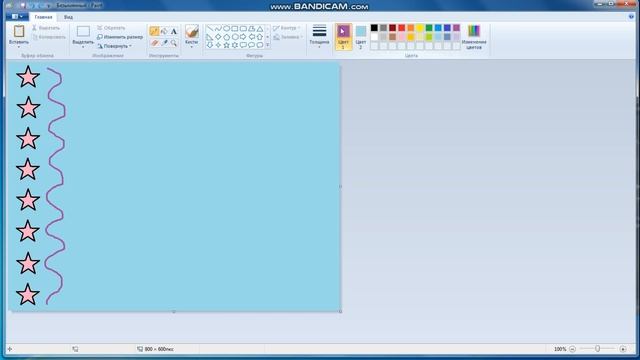Pick the green color swatch
Viewport: 640px width, 360px height.
point(429,28)
